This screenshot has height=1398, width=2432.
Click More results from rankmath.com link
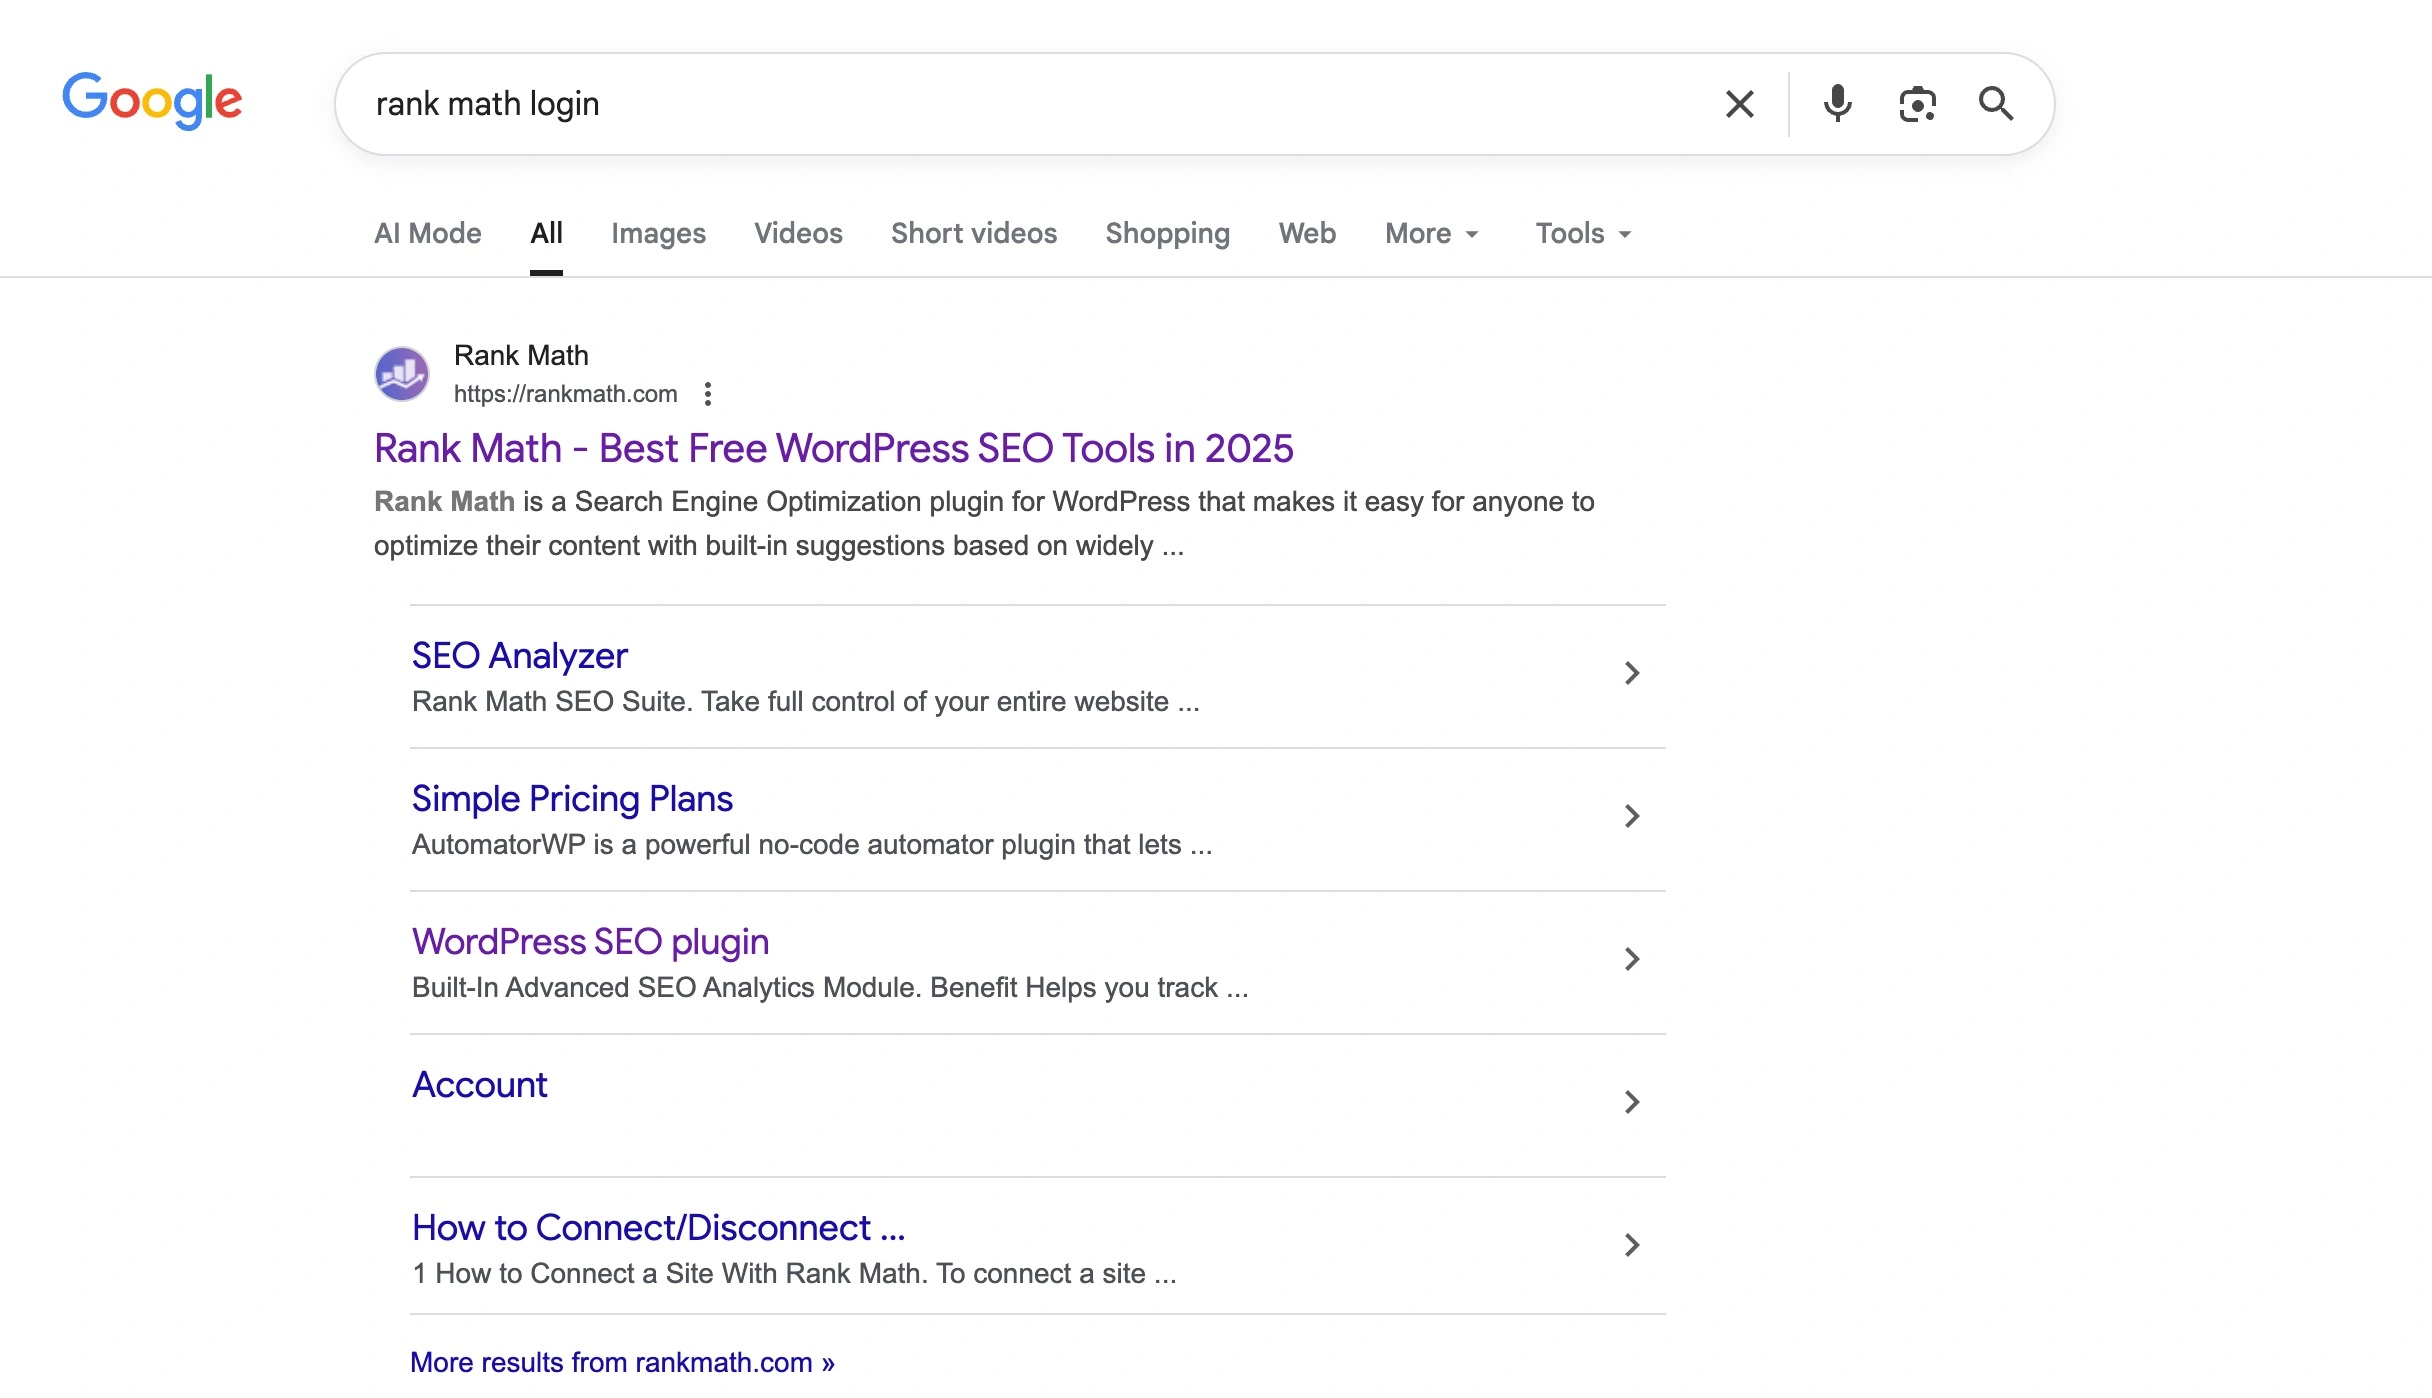[622, 1363]
